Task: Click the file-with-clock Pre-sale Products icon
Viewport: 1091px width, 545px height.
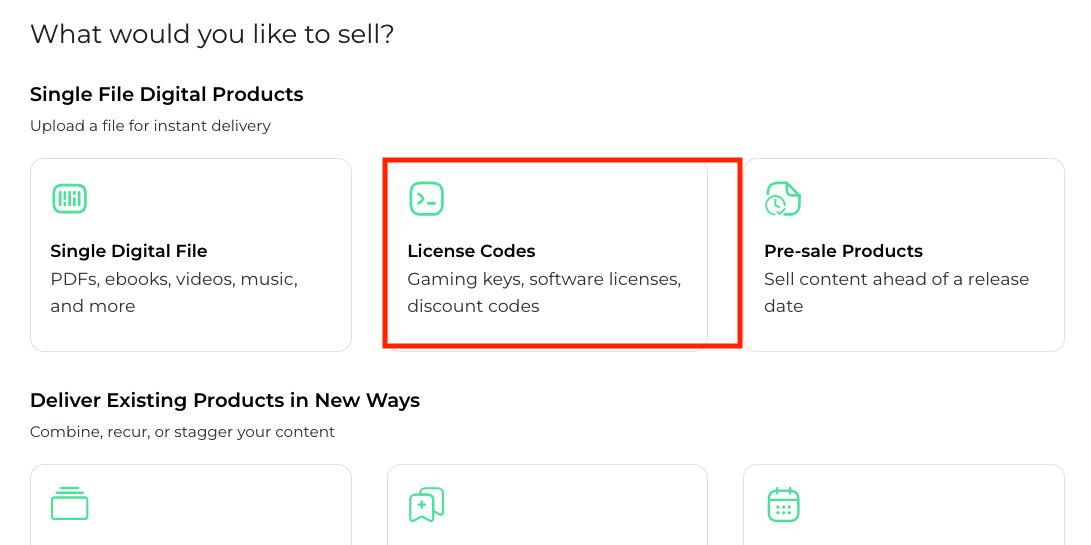Action: tap(783, 198)
